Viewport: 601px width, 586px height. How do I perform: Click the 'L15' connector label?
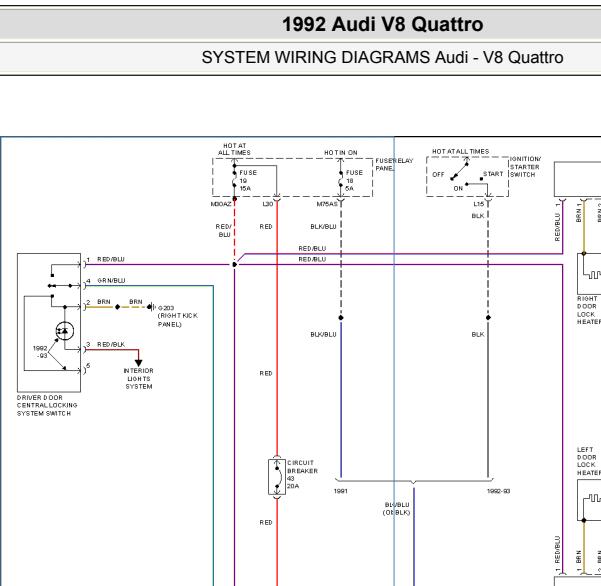[478, 204]
